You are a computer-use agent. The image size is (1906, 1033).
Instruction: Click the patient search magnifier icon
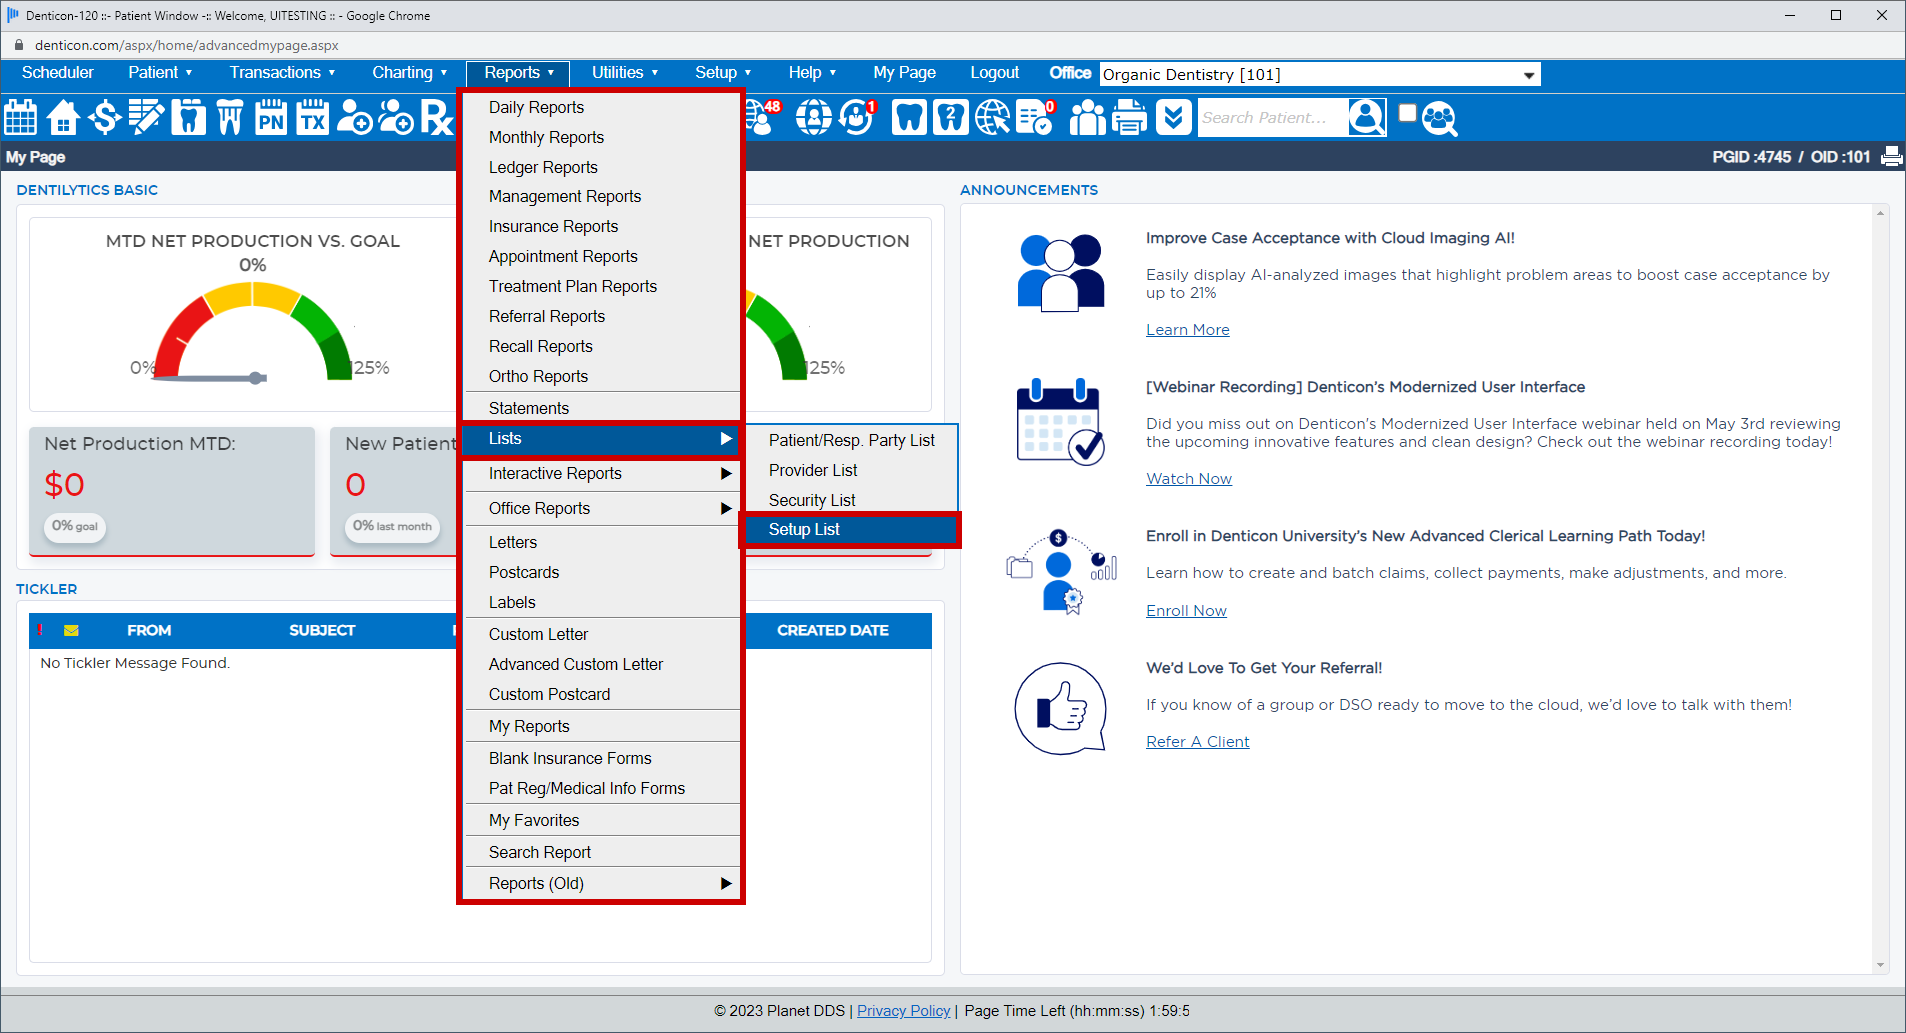pos(1366,117)
